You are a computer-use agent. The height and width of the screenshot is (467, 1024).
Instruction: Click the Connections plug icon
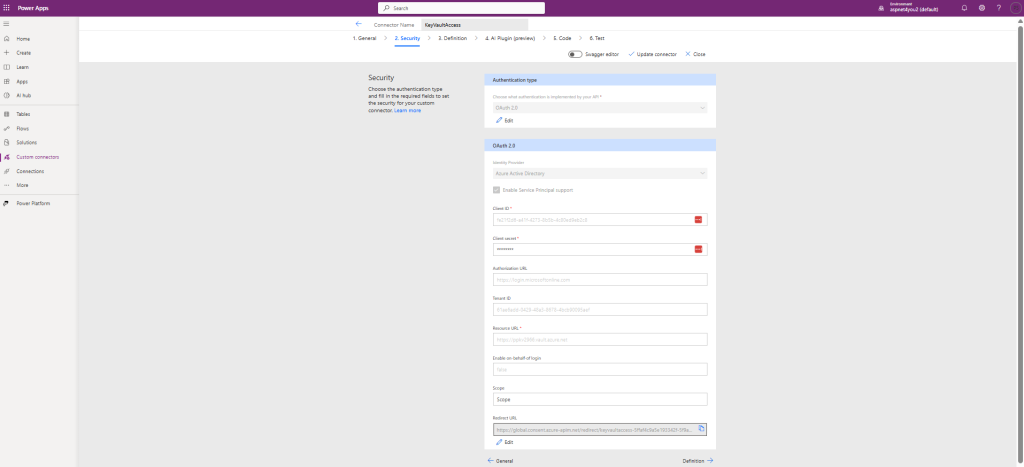(7, 171)
